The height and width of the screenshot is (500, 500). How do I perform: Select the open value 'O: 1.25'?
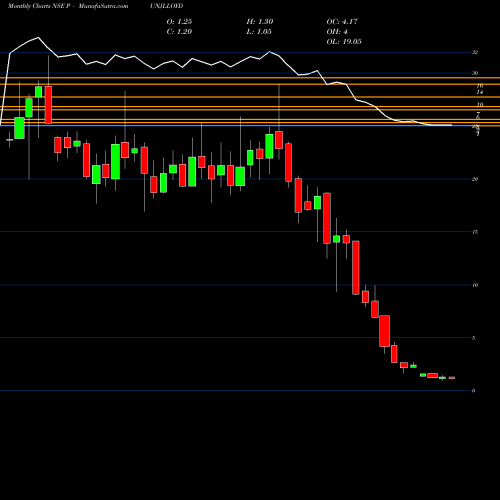179,21
